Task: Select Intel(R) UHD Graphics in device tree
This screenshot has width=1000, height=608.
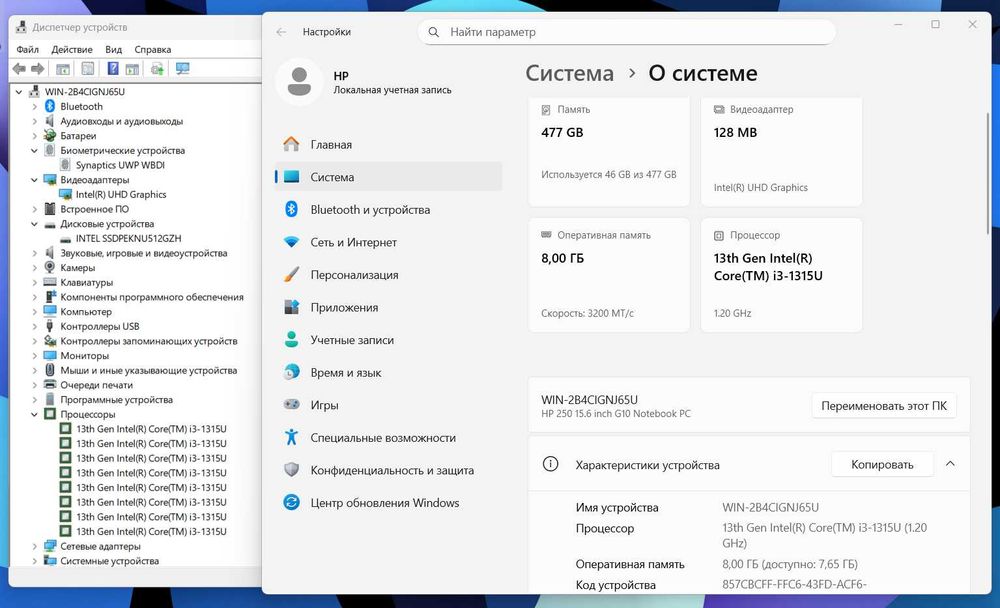Action: tap(121, 195)
